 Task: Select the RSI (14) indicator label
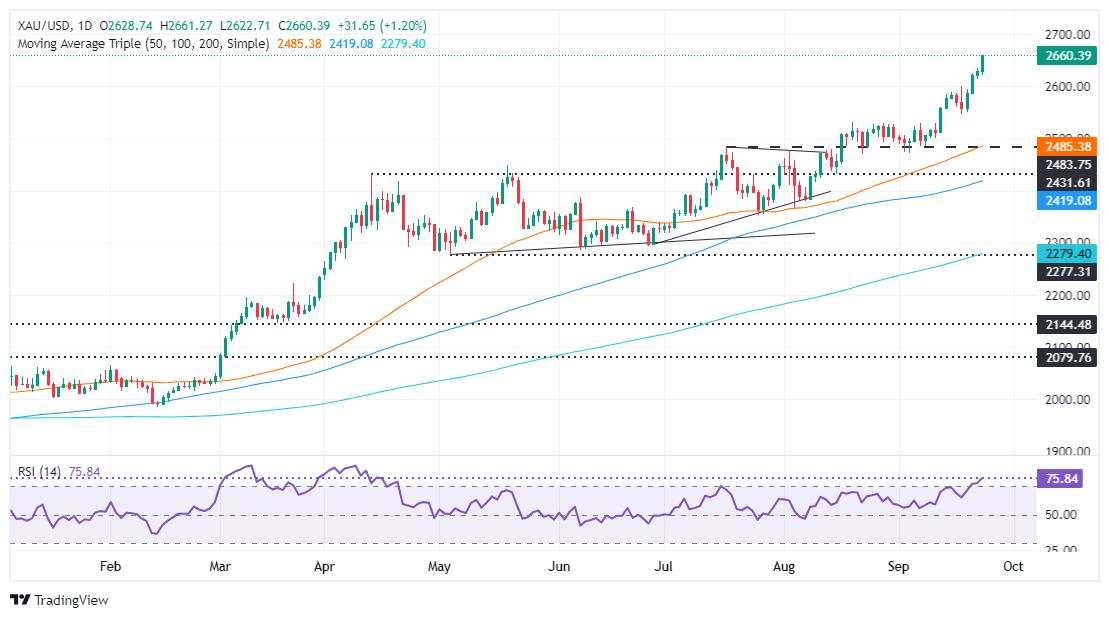coord(40,472)
